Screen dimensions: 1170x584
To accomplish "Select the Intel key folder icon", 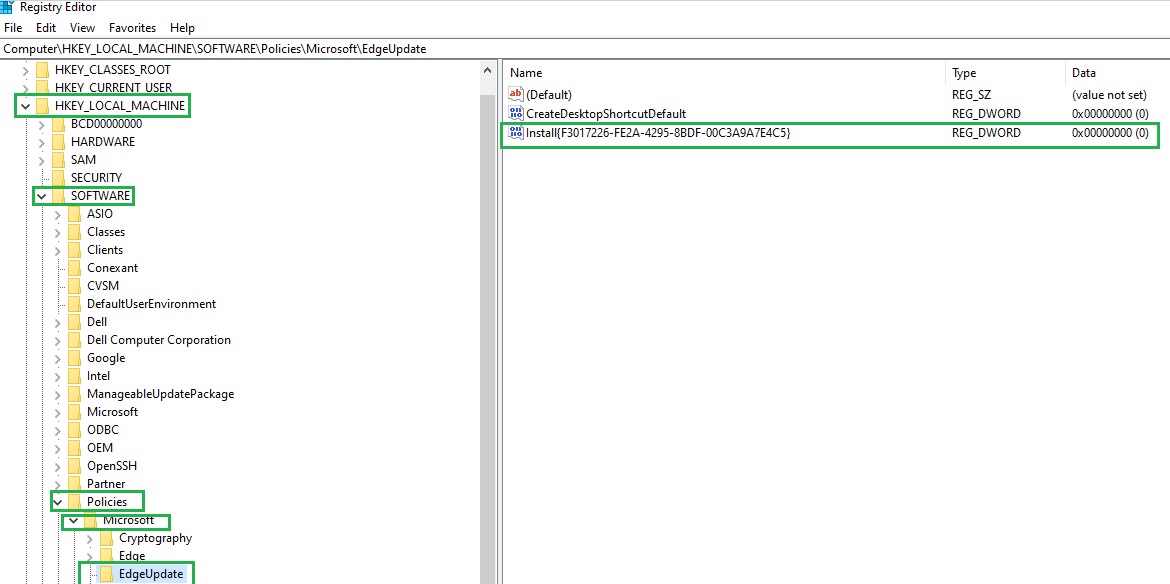I will click(x=74, y=376).
